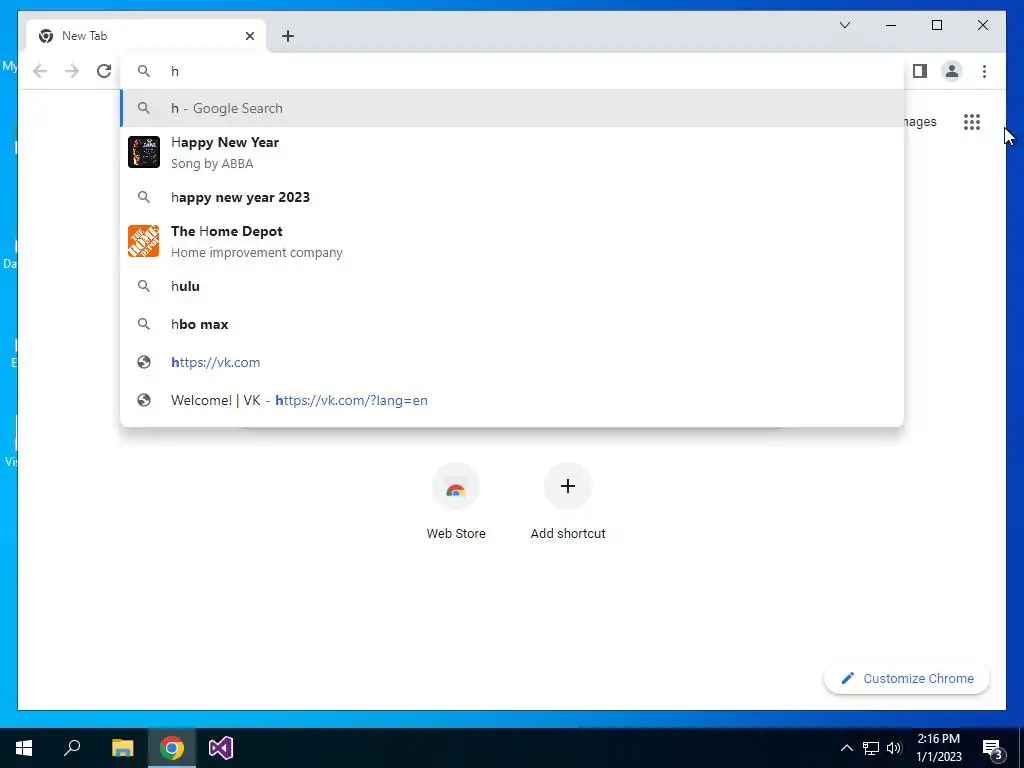The height and width of the screenshot is (768, 1024).
Task: Click the browser forward arrow
Action: tap(72, 71)
